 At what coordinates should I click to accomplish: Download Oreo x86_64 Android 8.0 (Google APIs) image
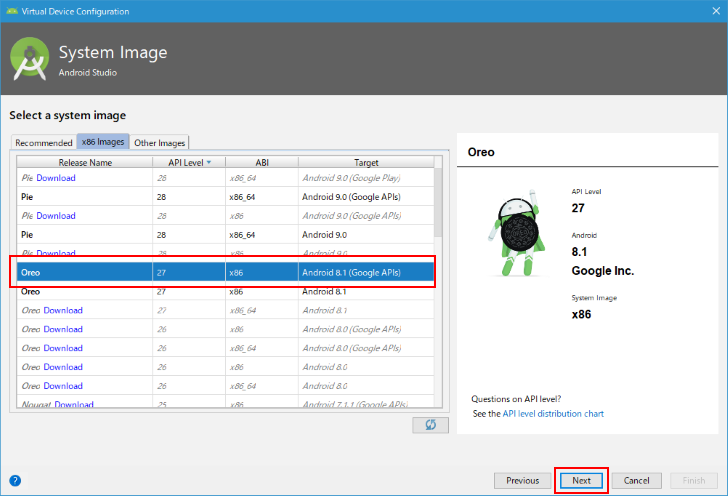(x=63, y=348)
